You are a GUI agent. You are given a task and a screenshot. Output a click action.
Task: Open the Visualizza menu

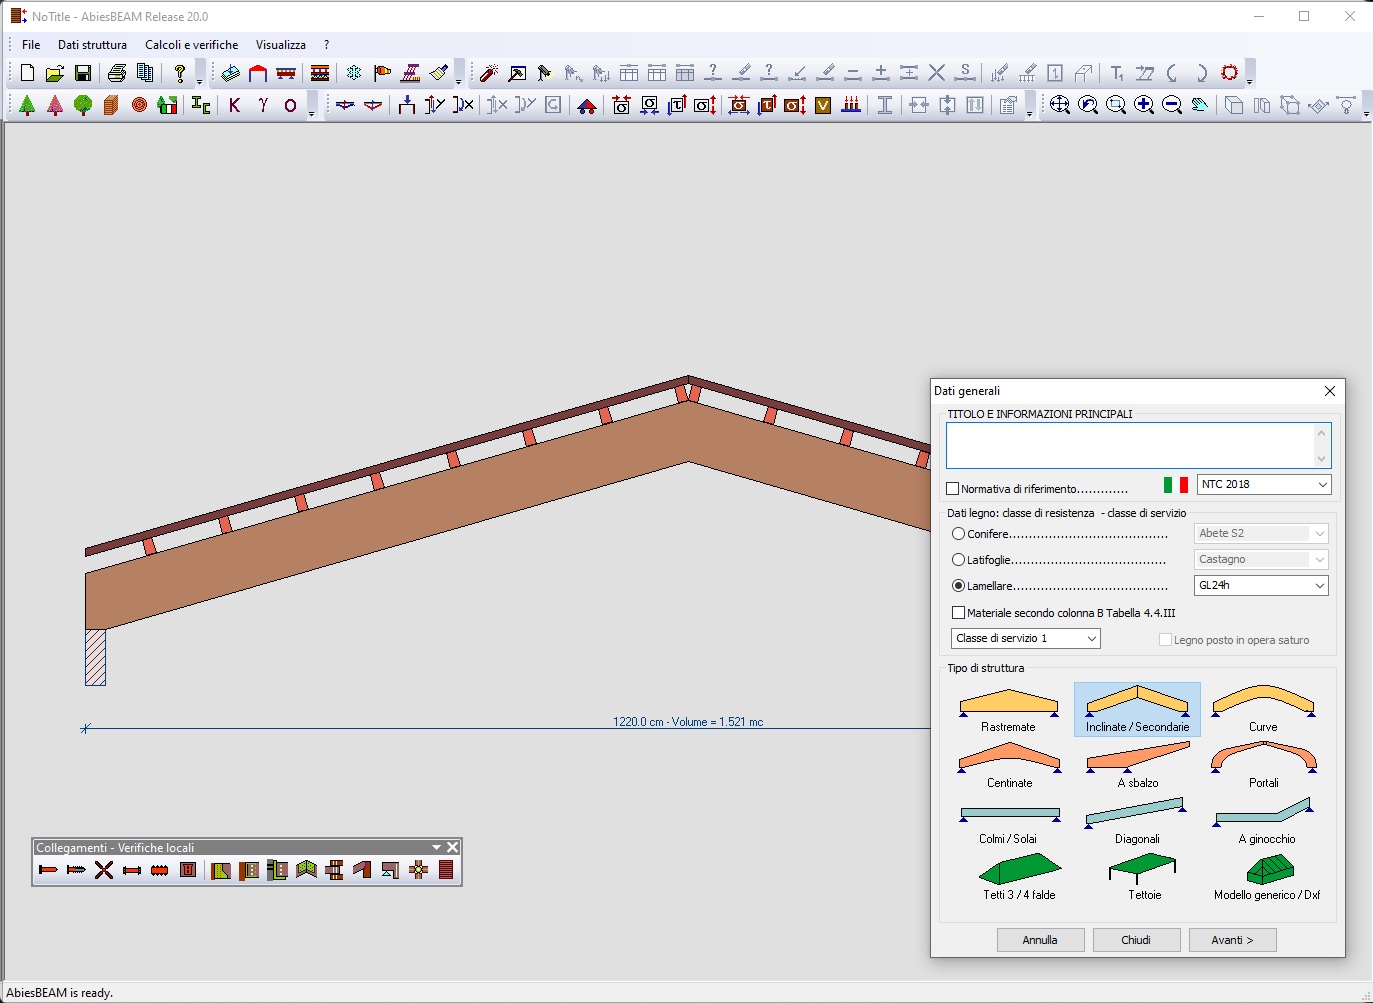click(281, 45)
